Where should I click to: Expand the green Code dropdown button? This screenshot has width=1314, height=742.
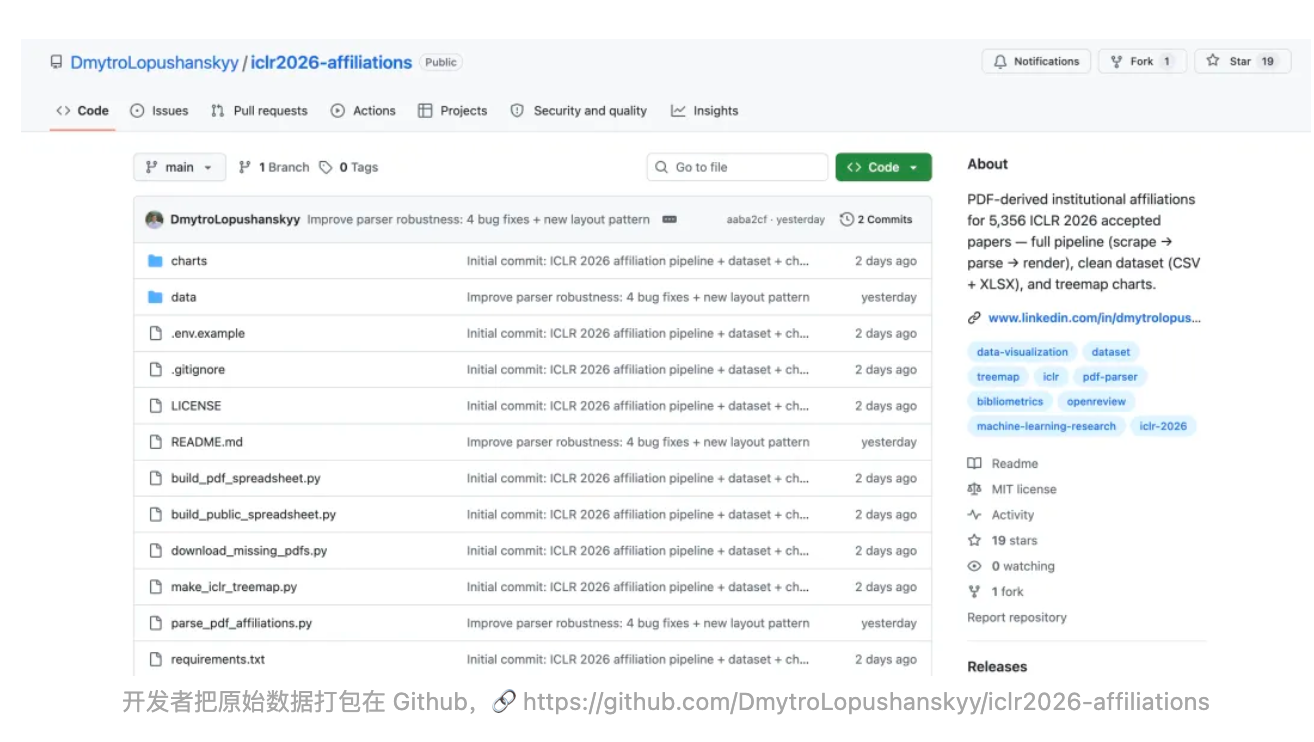(883, 167)
